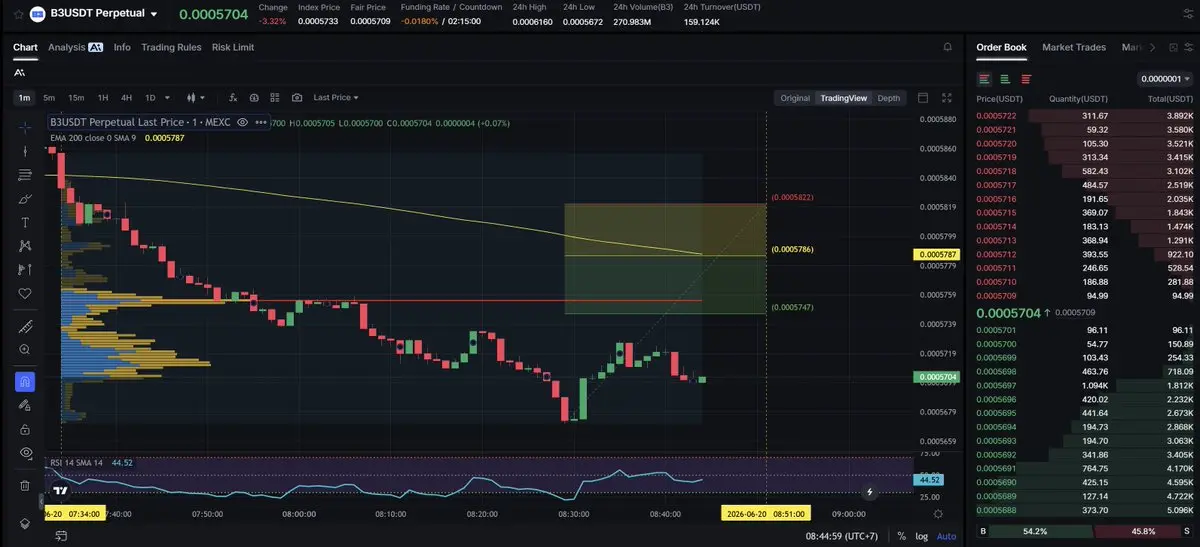
Task: Select the patterns drawing tool
Action: pos(25,246)
